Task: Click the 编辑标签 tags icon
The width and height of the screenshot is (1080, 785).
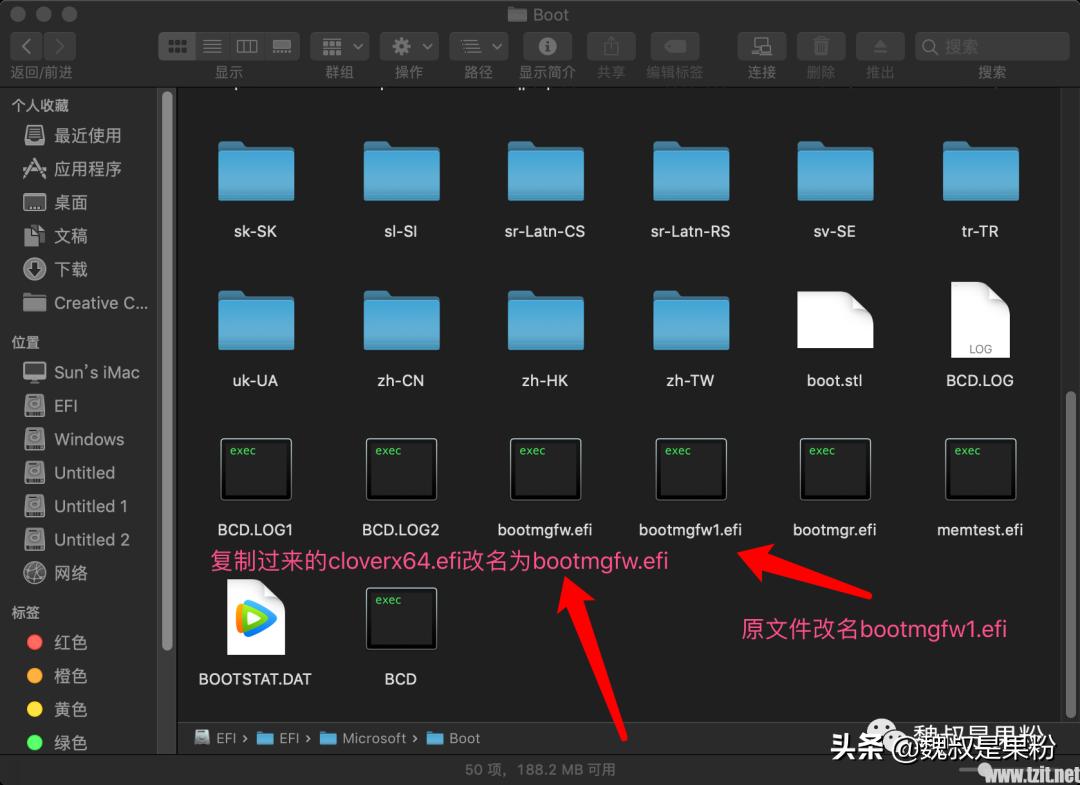Action: pyautogui.click(x=674, y=46)
